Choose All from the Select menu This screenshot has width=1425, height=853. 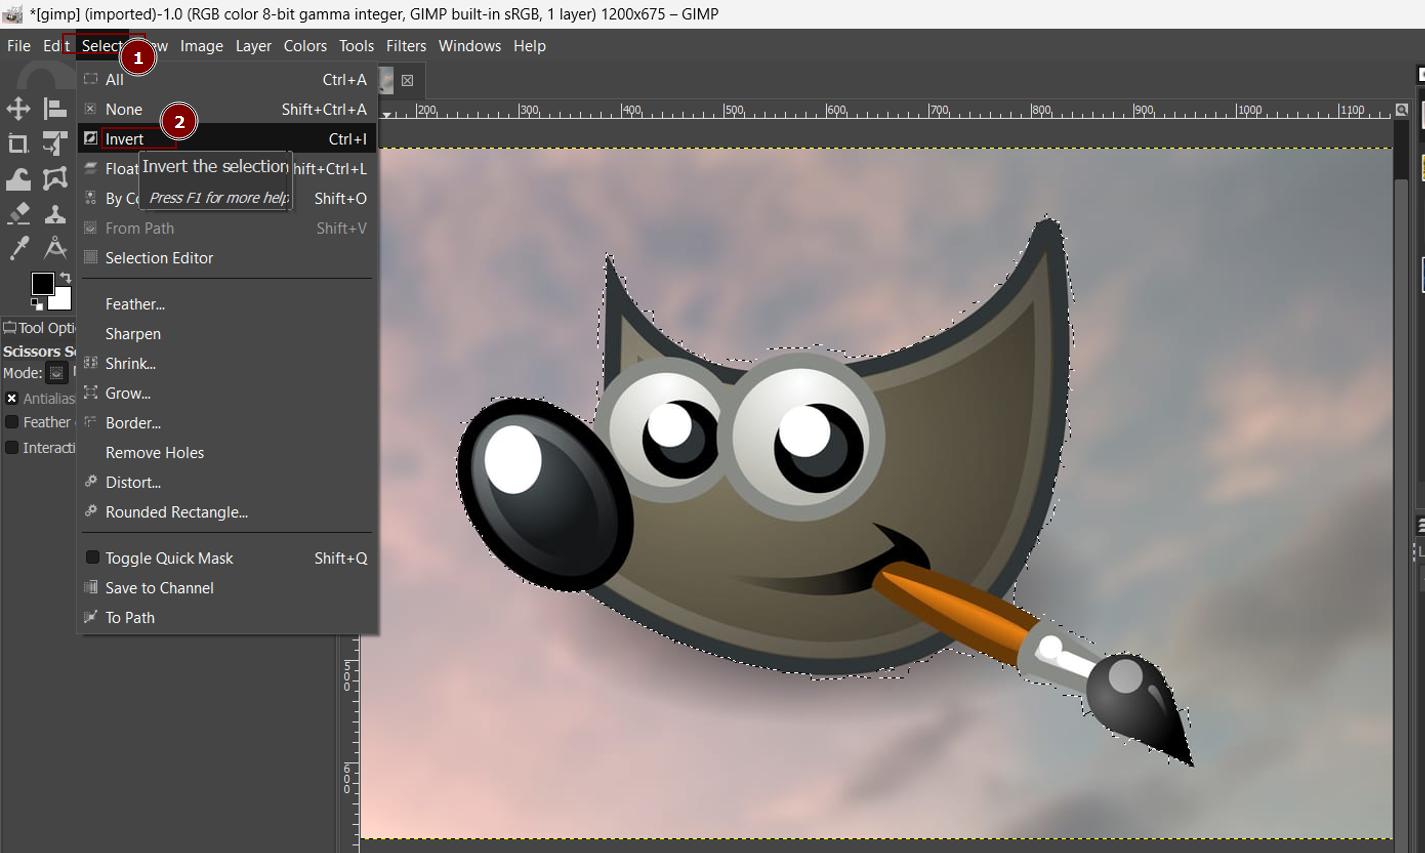(x=227, y=80)
